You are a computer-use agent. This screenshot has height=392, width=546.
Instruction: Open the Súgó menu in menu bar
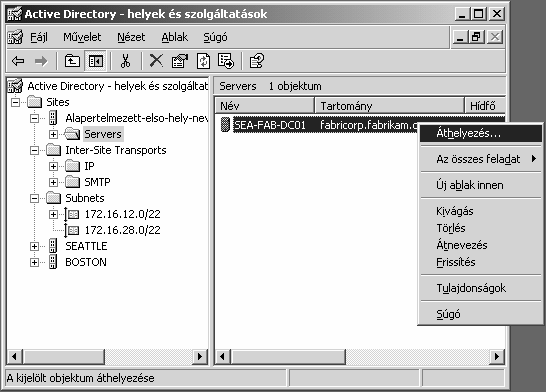[x=215, y=37]
